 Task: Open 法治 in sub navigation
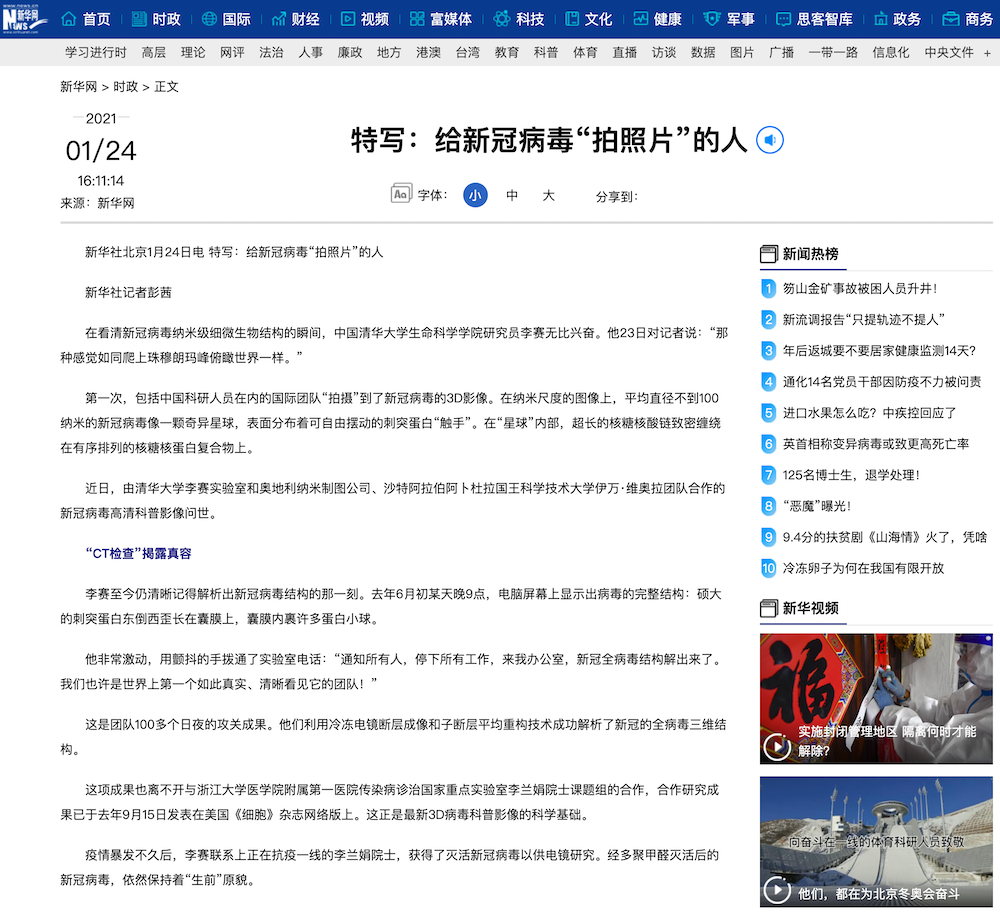point(271,52)
